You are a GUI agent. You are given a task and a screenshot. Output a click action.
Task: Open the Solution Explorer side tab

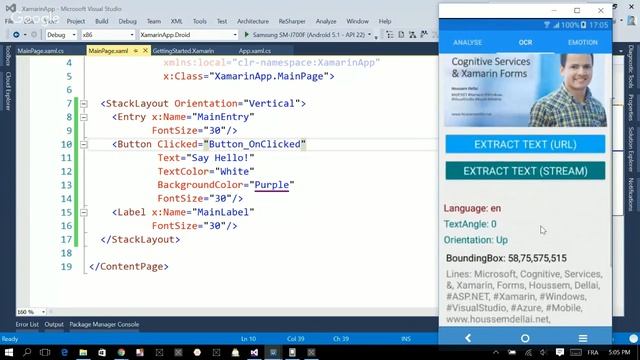click(631, 149)
